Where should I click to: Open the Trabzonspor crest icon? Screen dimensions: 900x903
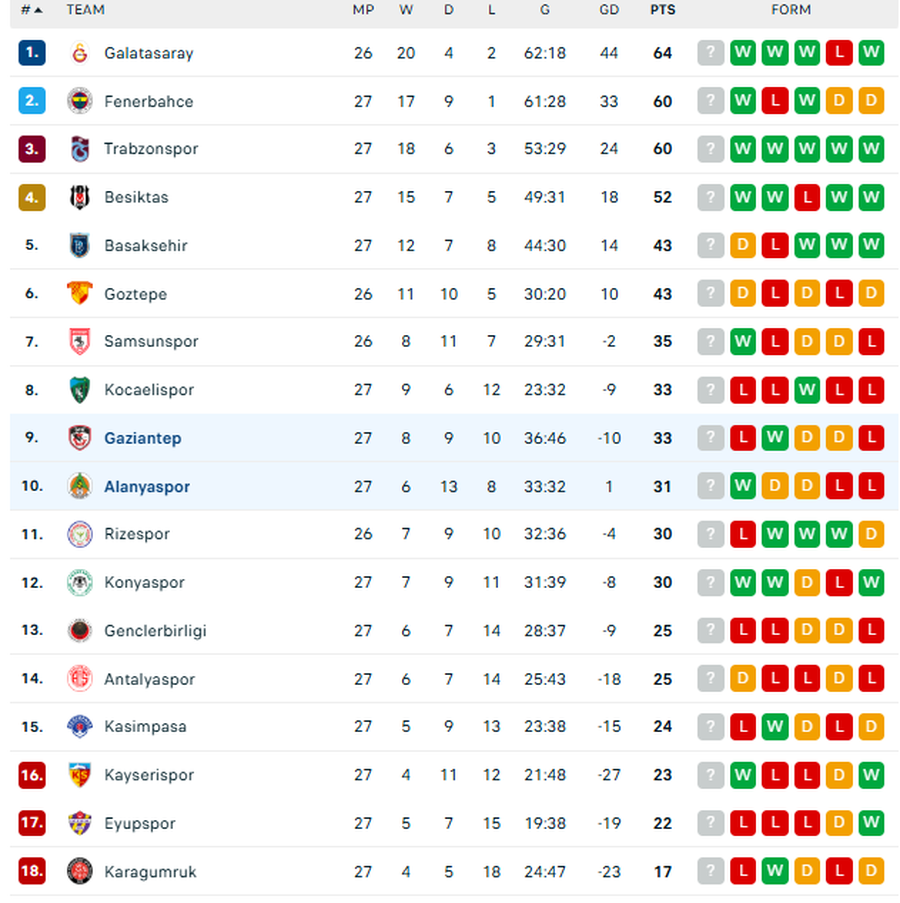click(80, 148)
